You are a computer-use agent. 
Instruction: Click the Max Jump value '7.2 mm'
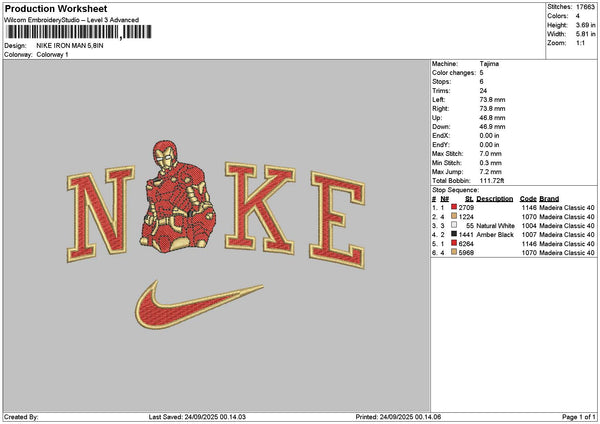pyautogui.click(x=491, y=172)
